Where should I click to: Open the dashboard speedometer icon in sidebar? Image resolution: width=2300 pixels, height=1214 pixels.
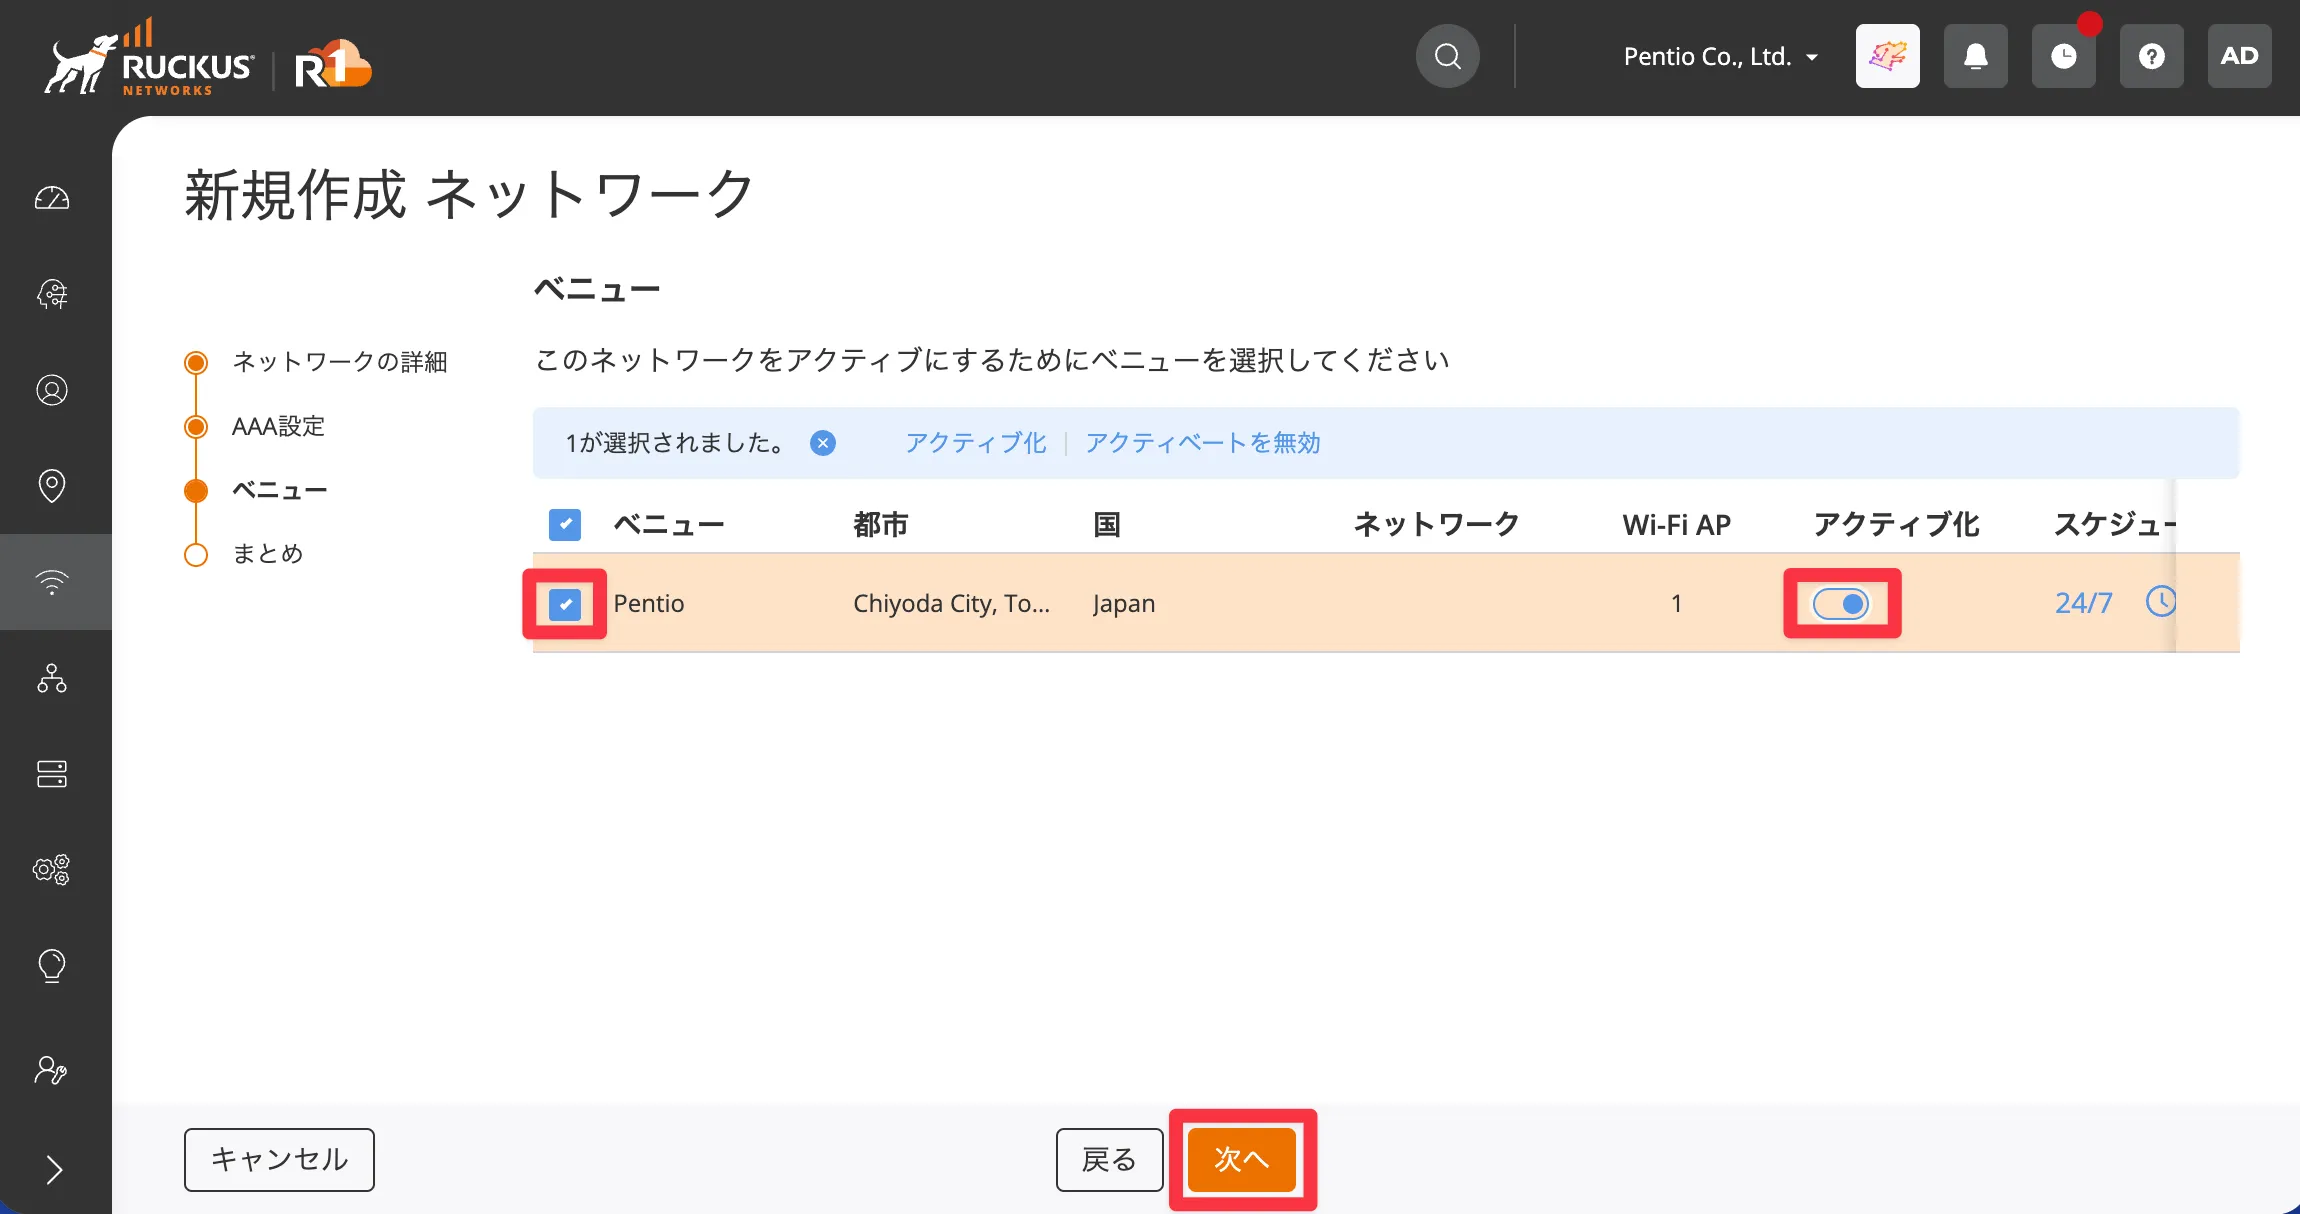(x=52, y=198)
